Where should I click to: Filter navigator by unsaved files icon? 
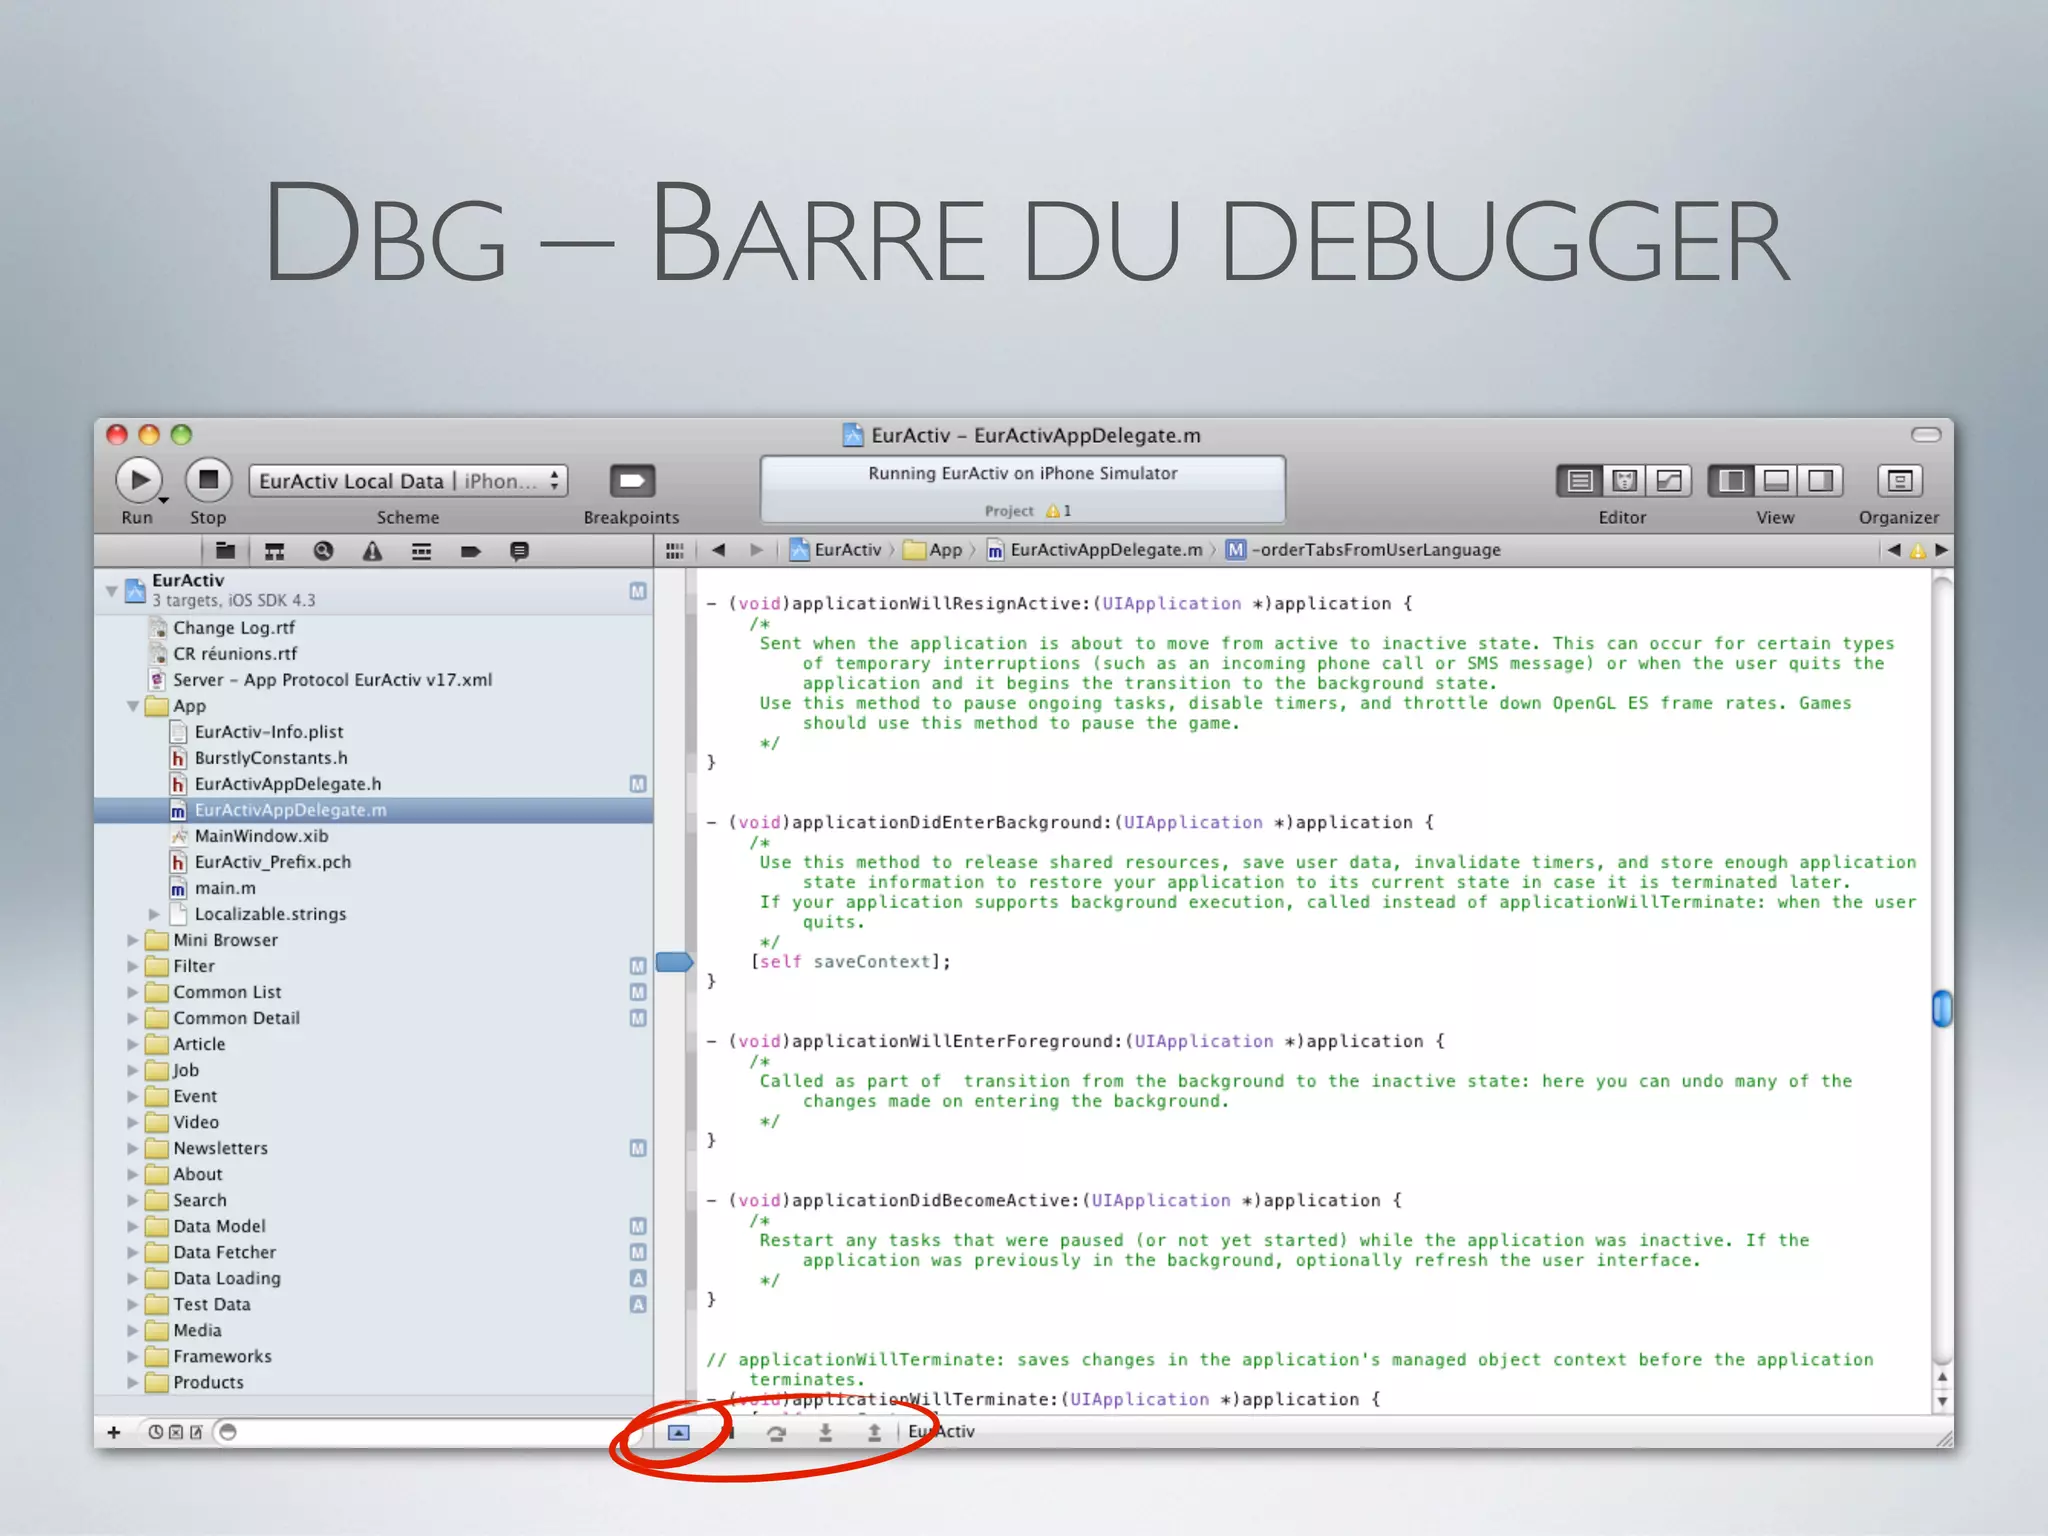pos(196,1432)
